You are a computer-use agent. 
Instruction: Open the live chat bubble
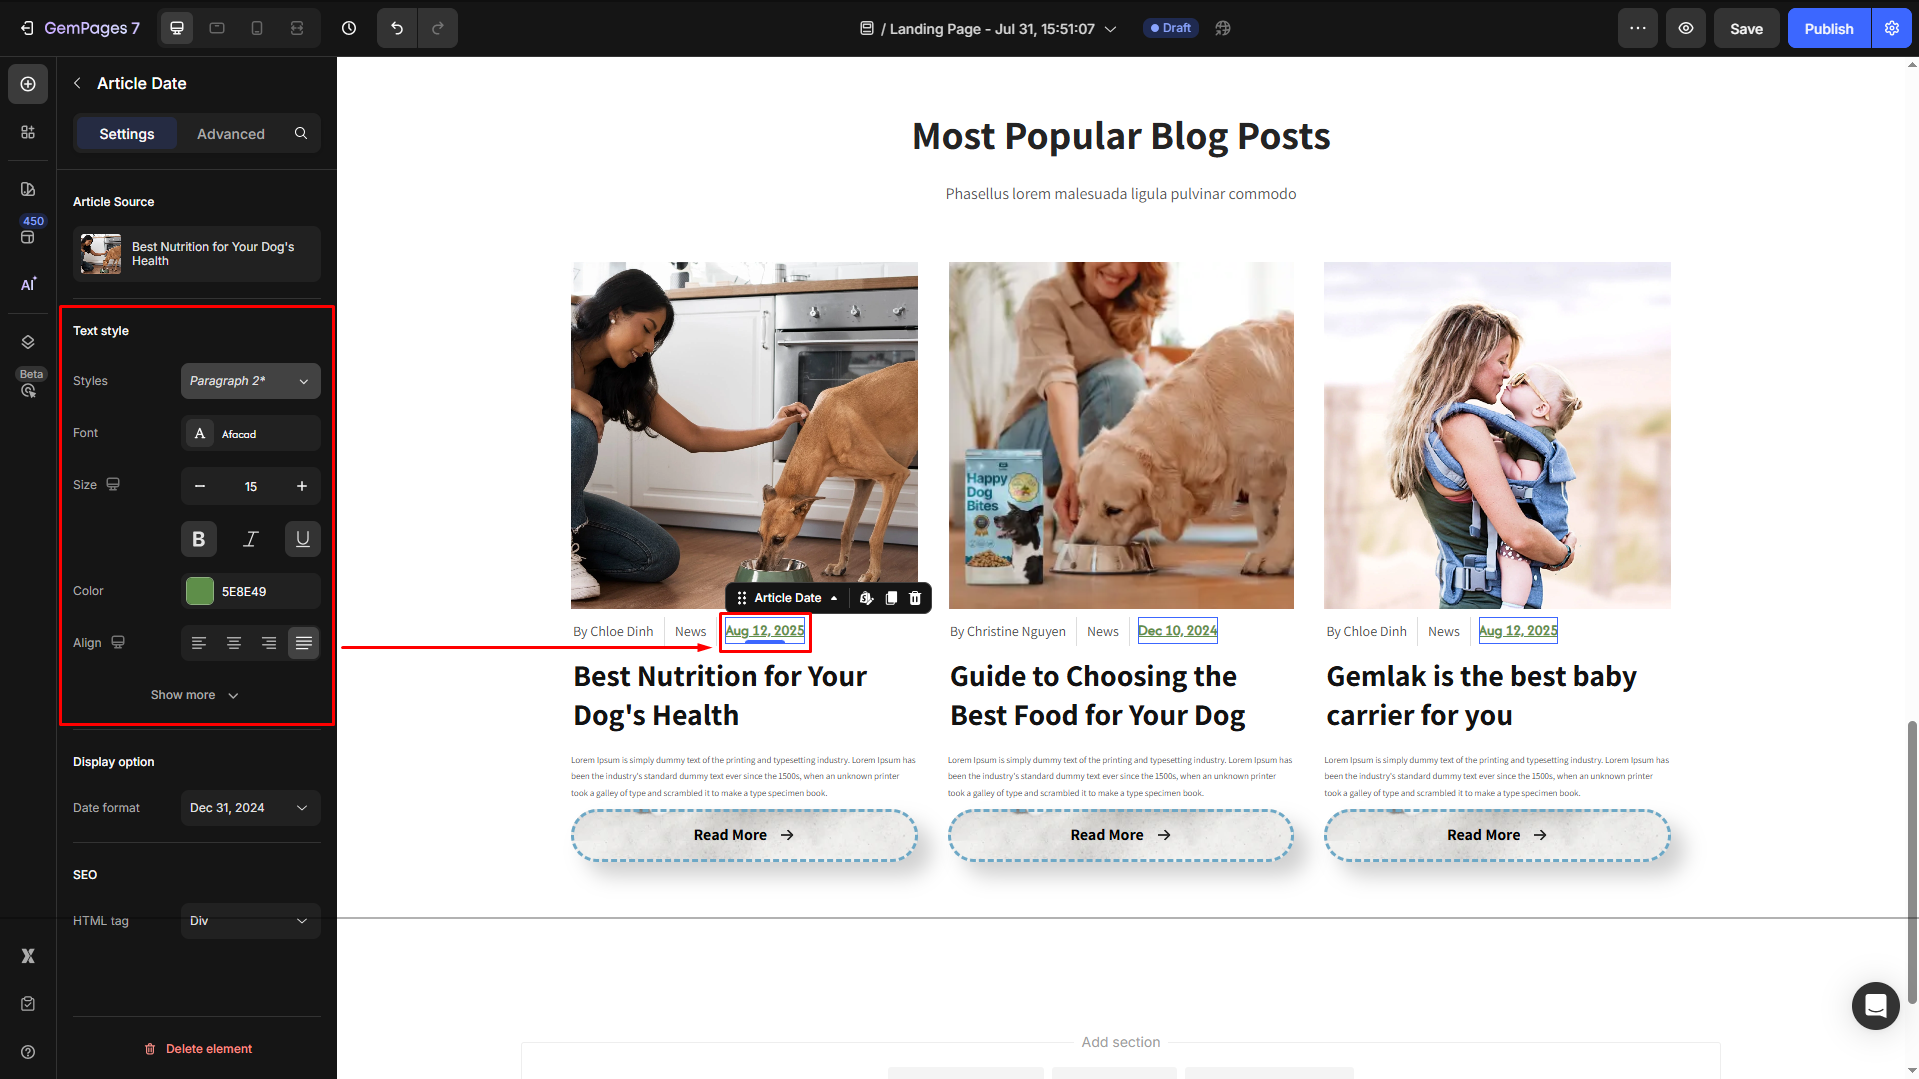point(1875,1005)
